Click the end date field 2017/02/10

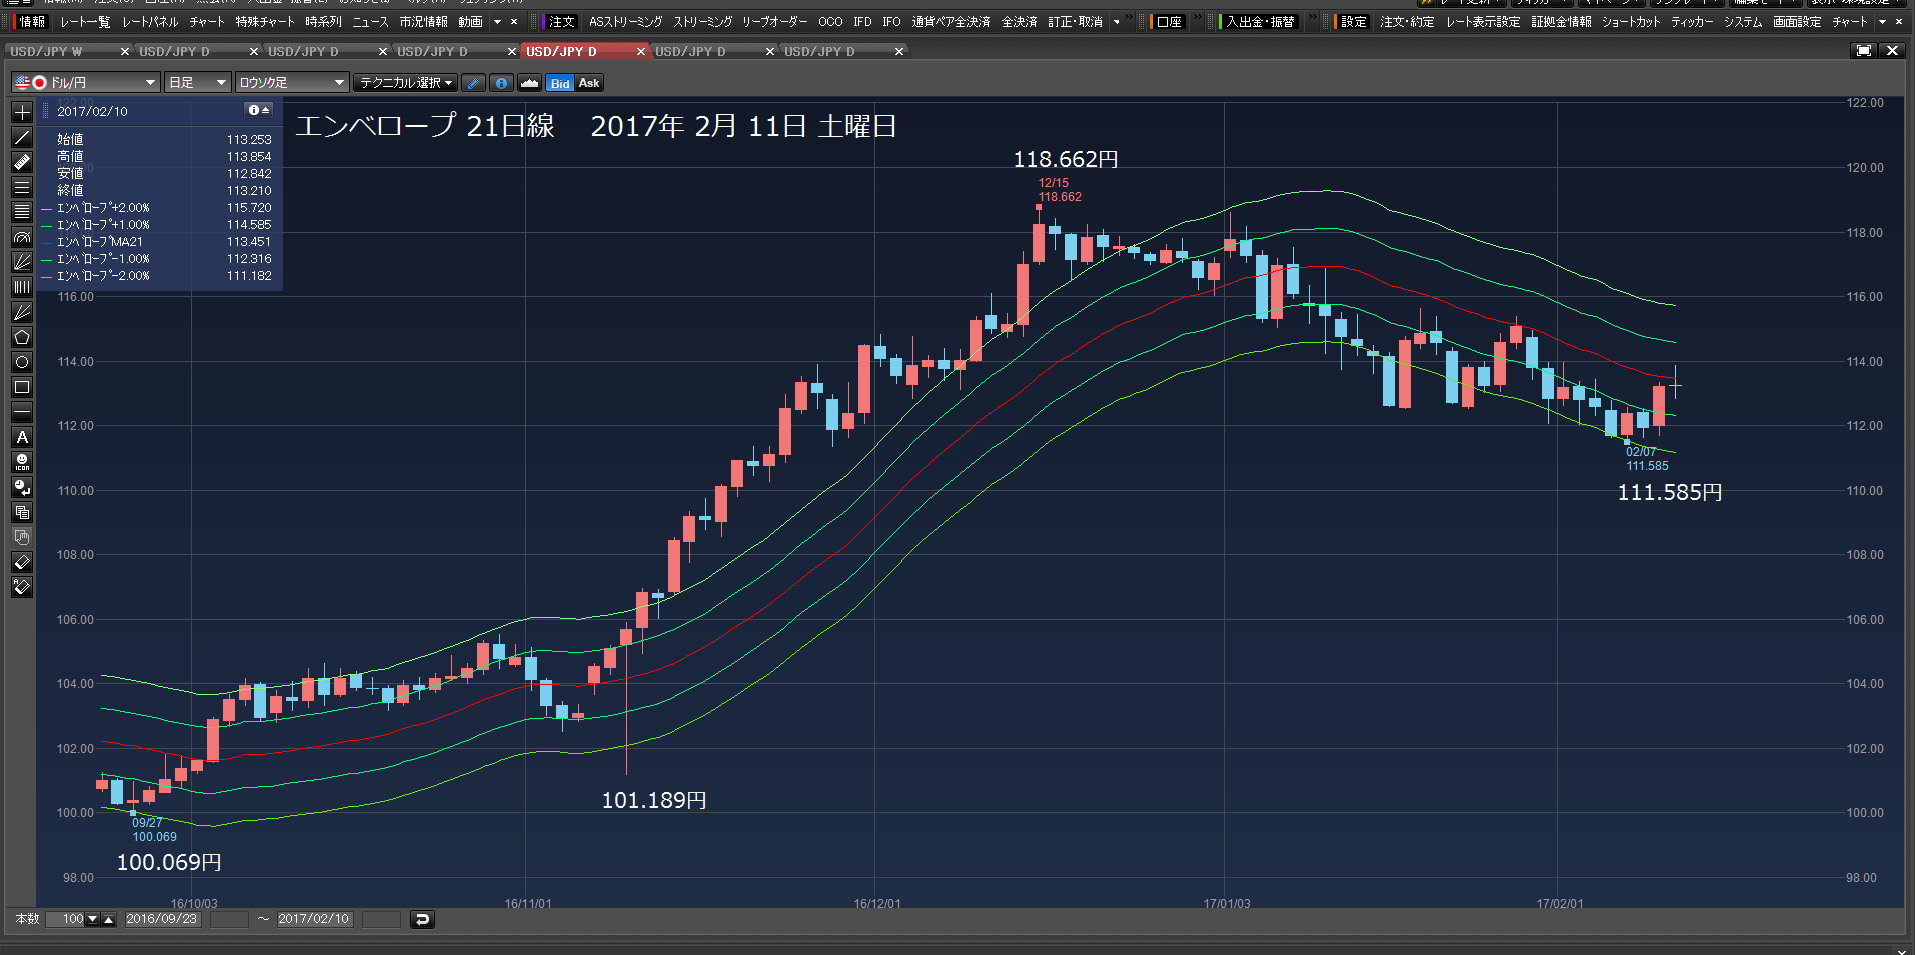(x=314, y=919)
